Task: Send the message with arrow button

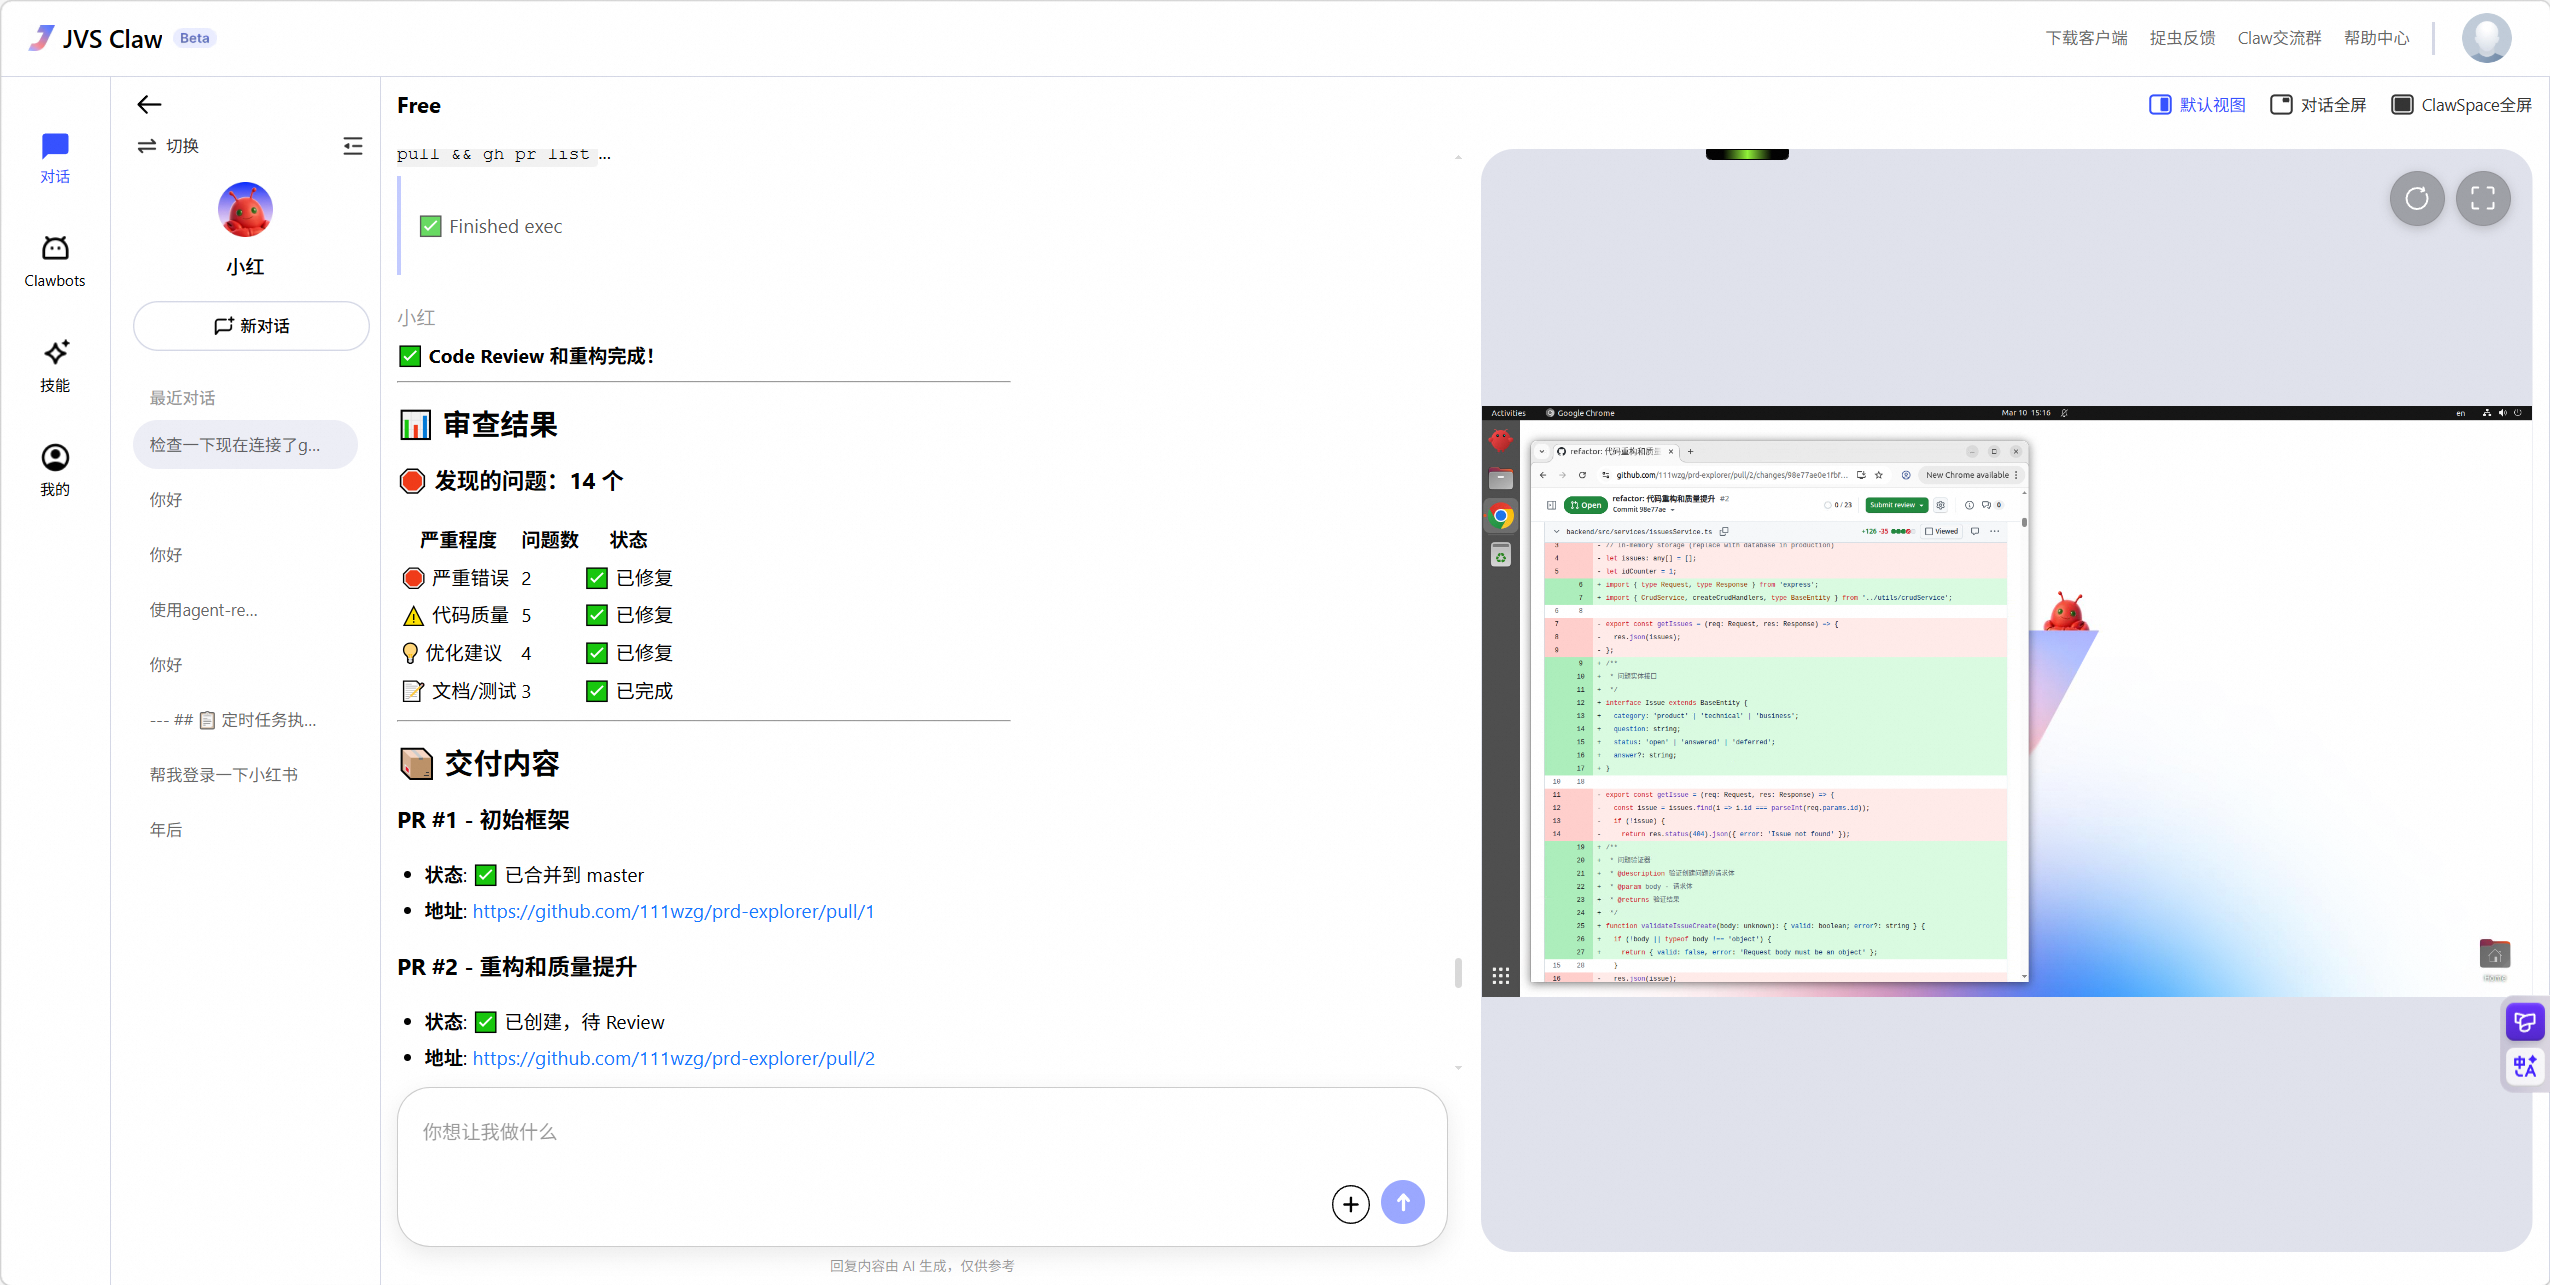Action: [x=1402, y=1203]
